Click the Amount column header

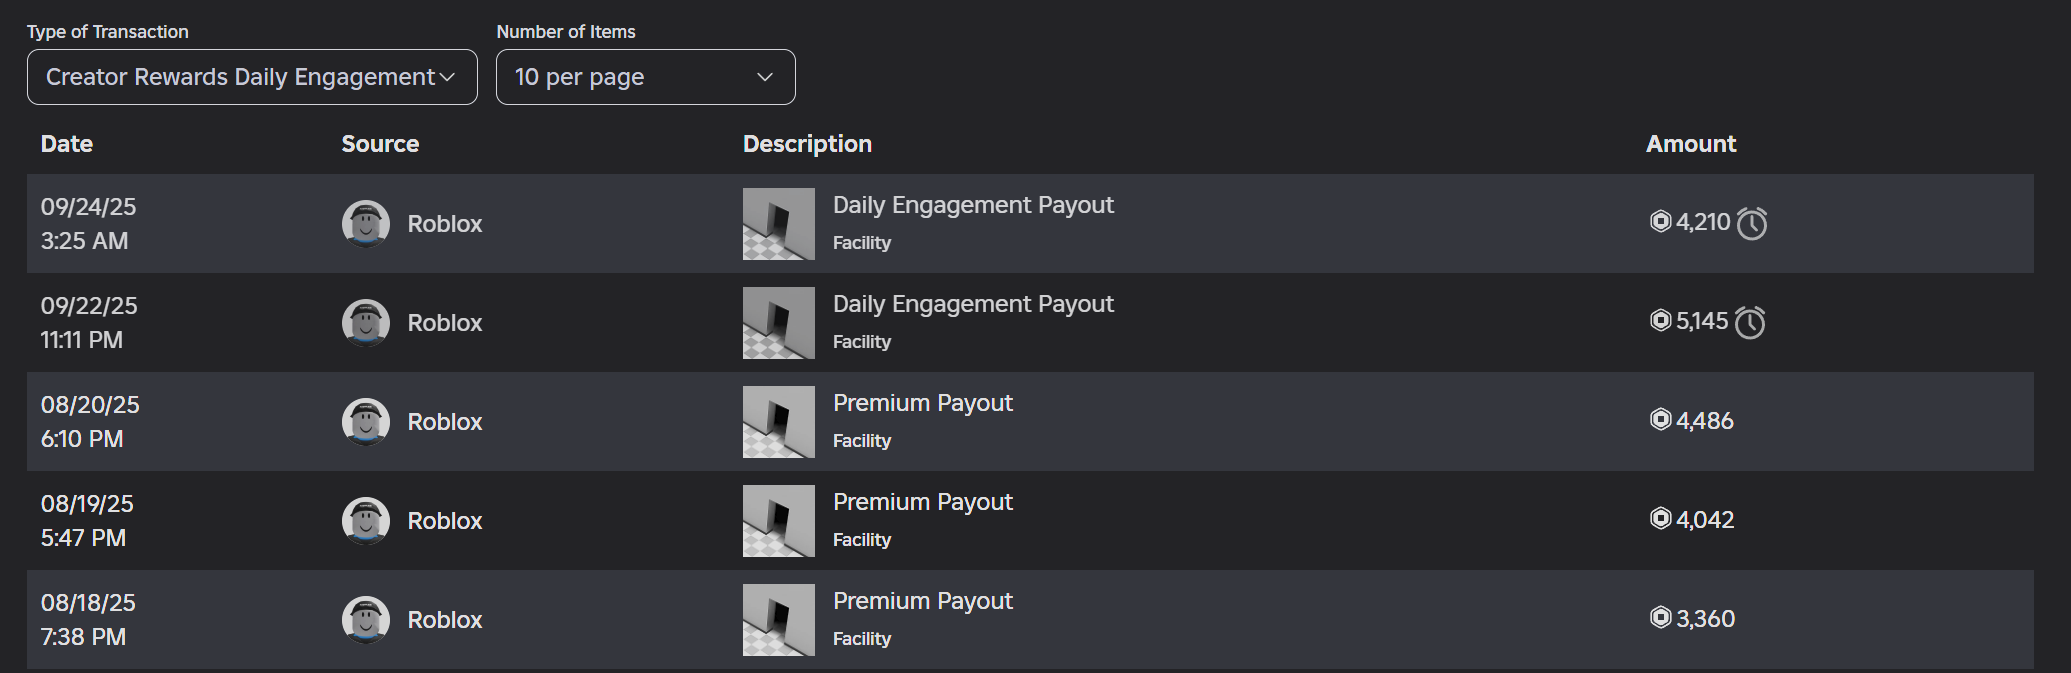coord(1691,144)
